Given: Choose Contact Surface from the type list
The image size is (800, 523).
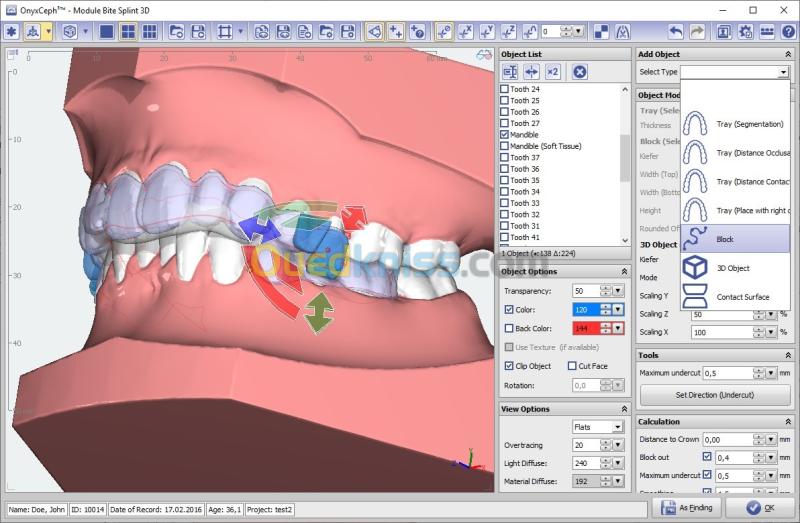Looking at the screenshot, I should 736,296.
